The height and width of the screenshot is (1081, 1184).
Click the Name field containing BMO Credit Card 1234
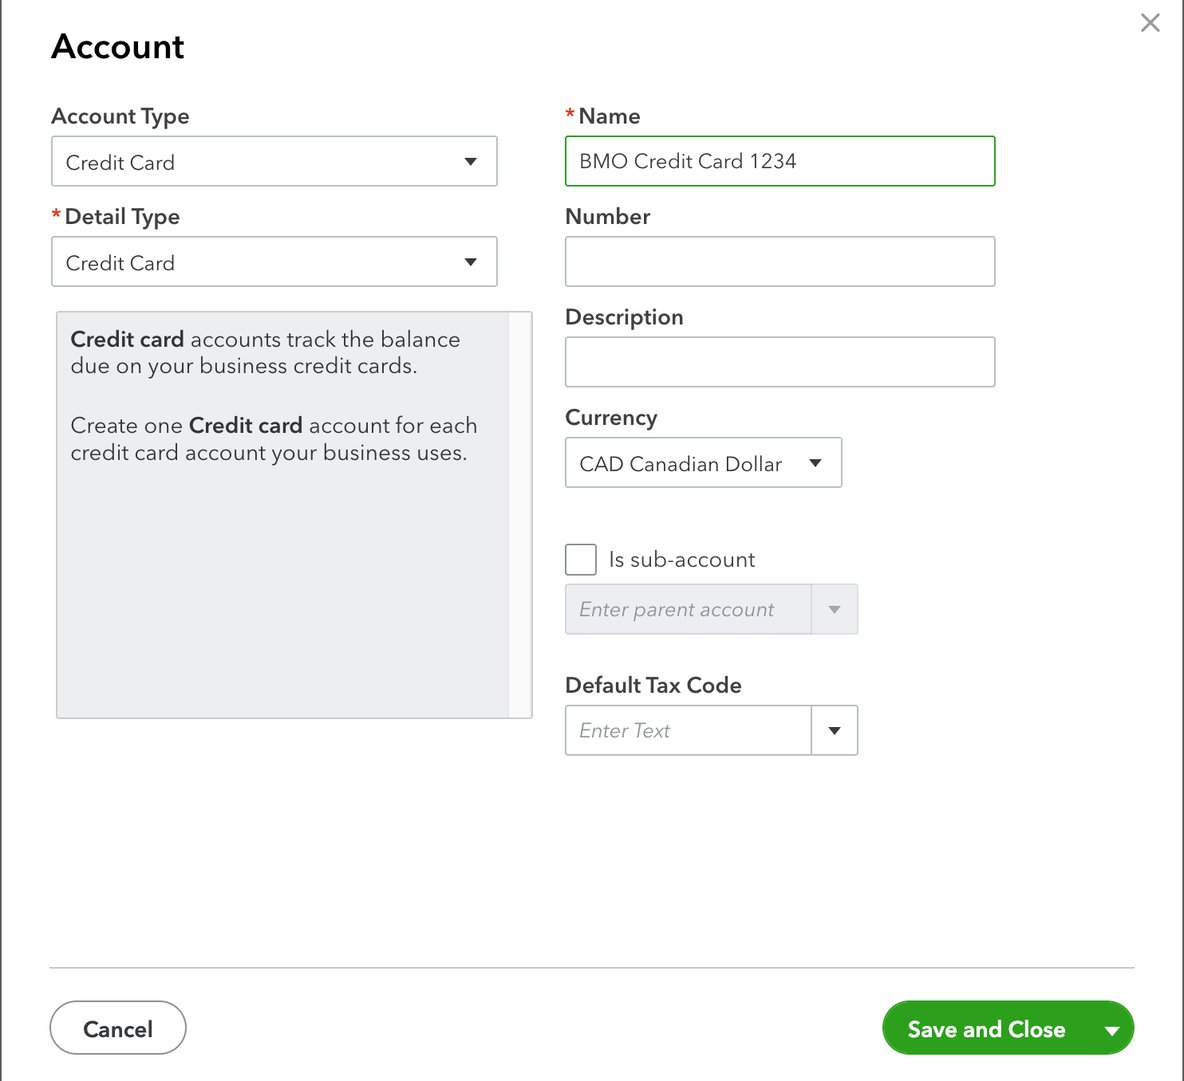coord(780,161)
